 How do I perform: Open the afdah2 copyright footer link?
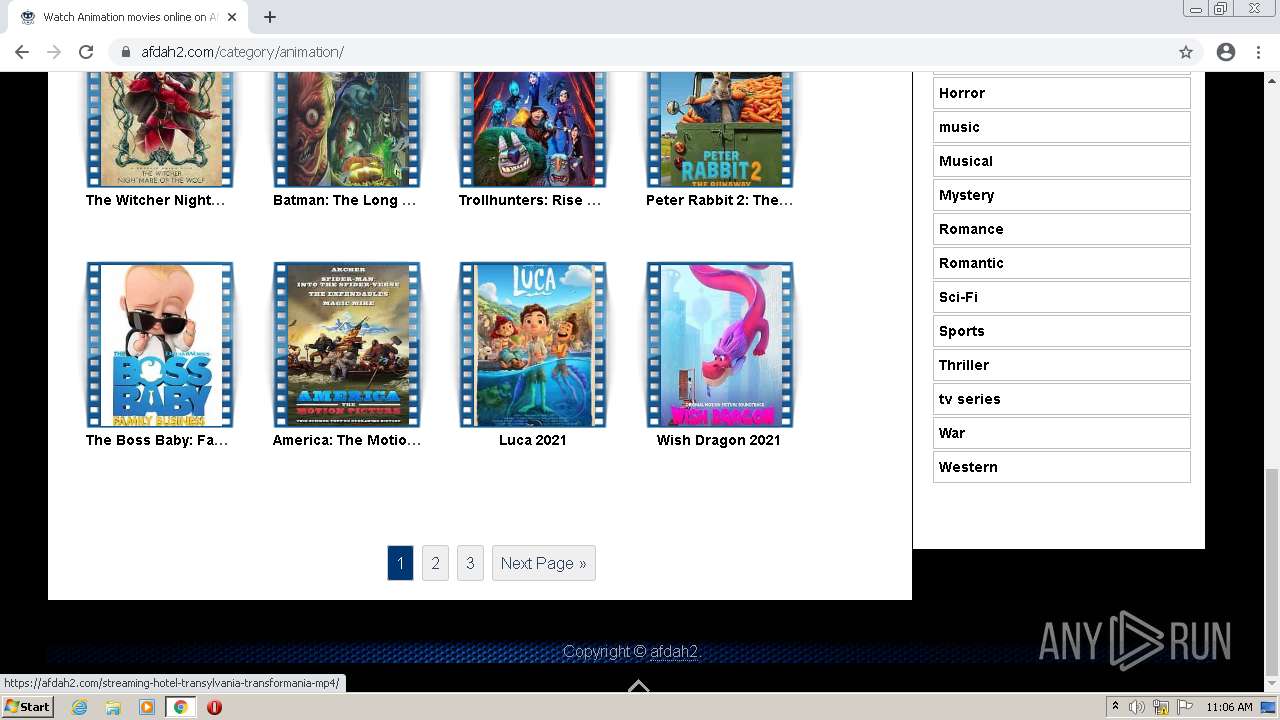674,652
